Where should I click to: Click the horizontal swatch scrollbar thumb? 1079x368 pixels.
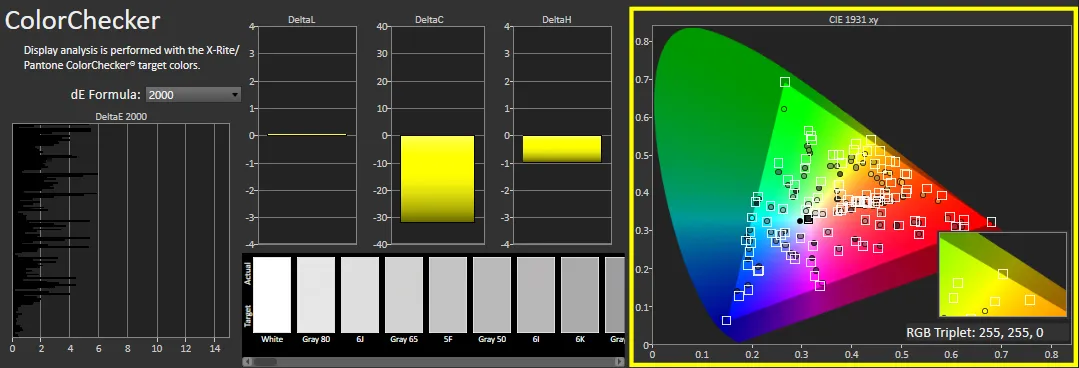coord(265,361)
